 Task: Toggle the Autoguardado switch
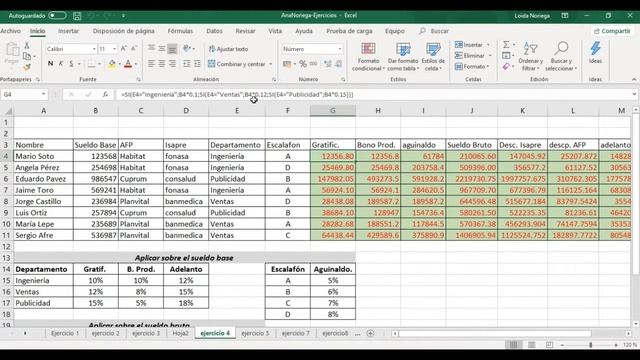(x=57, y=16)
